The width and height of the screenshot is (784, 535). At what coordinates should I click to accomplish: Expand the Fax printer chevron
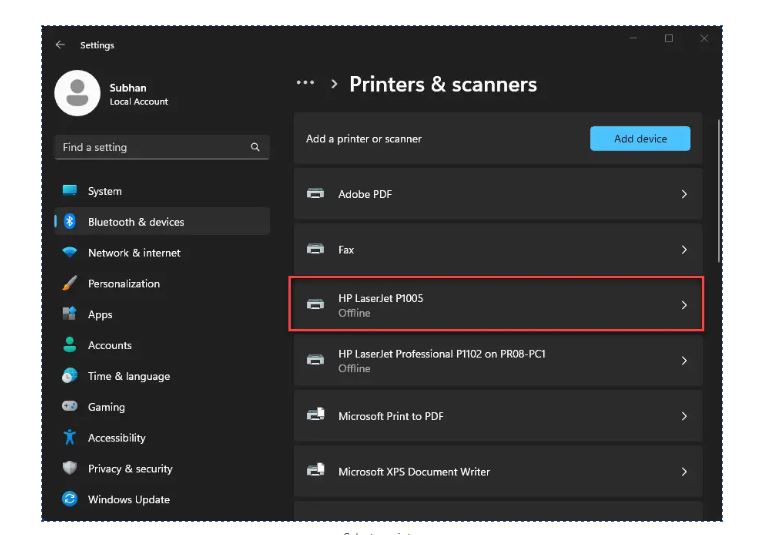tap(684, 250)
